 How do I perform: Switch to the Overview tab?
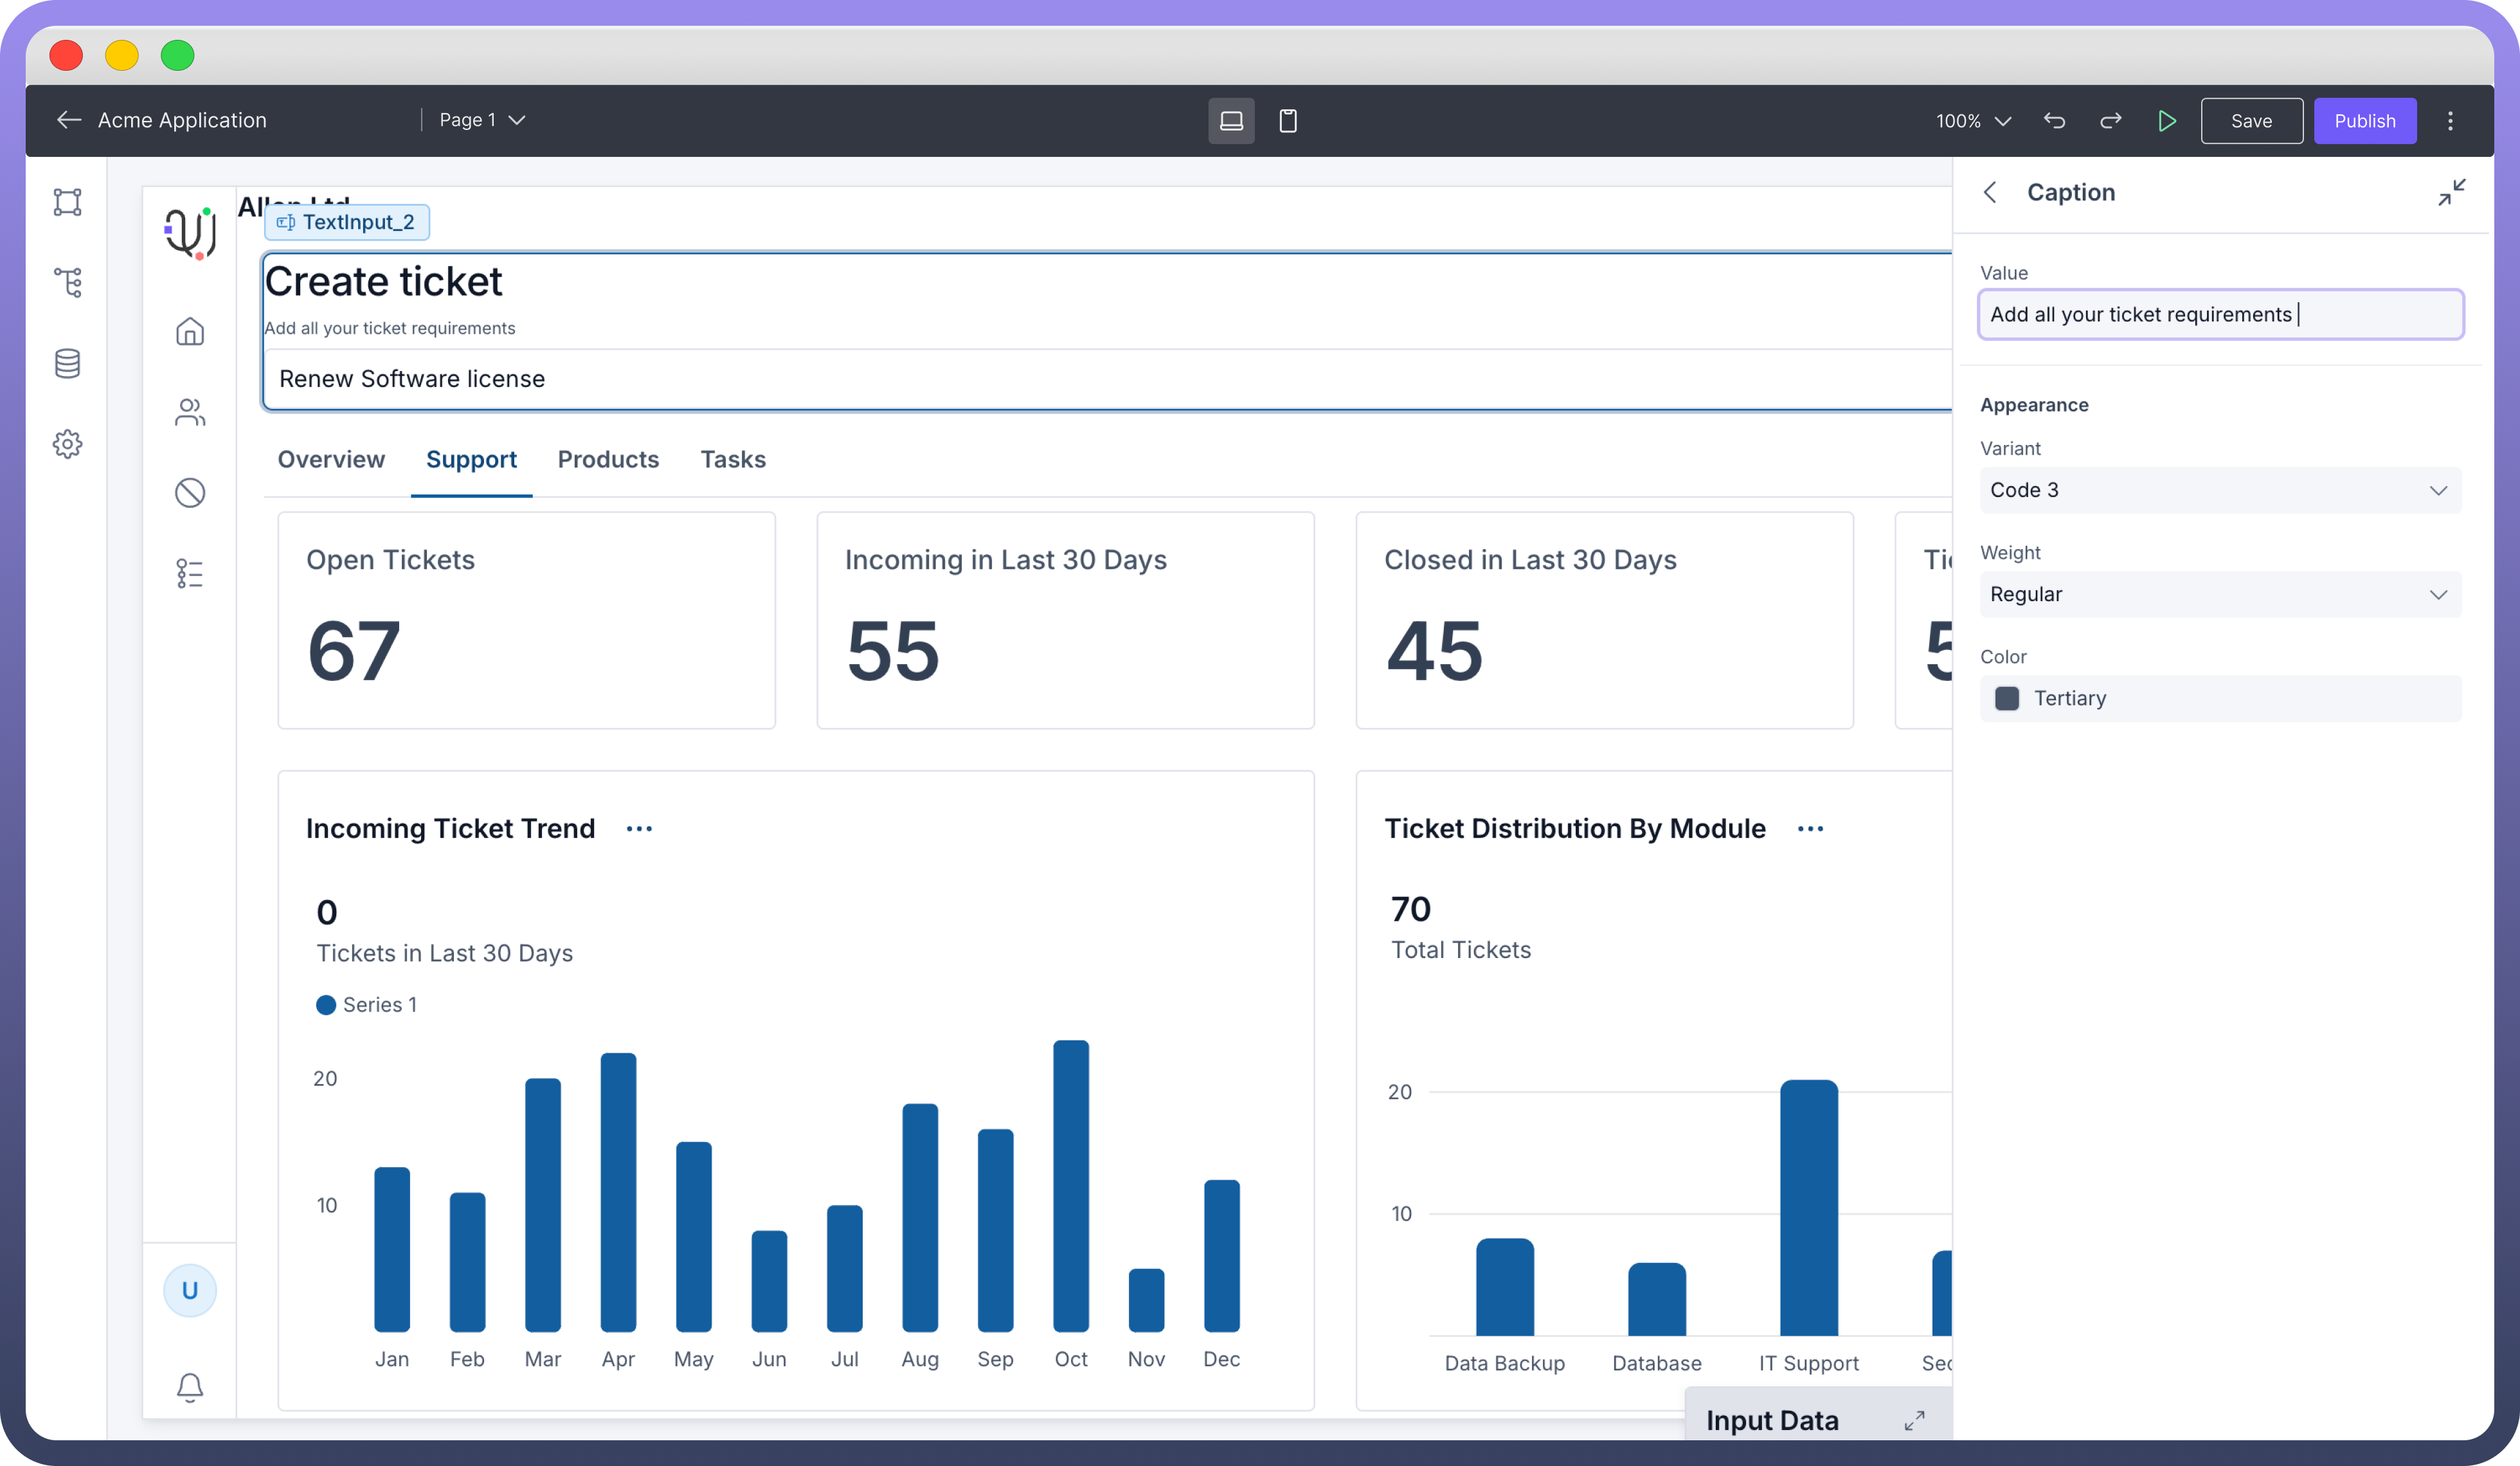(331, 459)
